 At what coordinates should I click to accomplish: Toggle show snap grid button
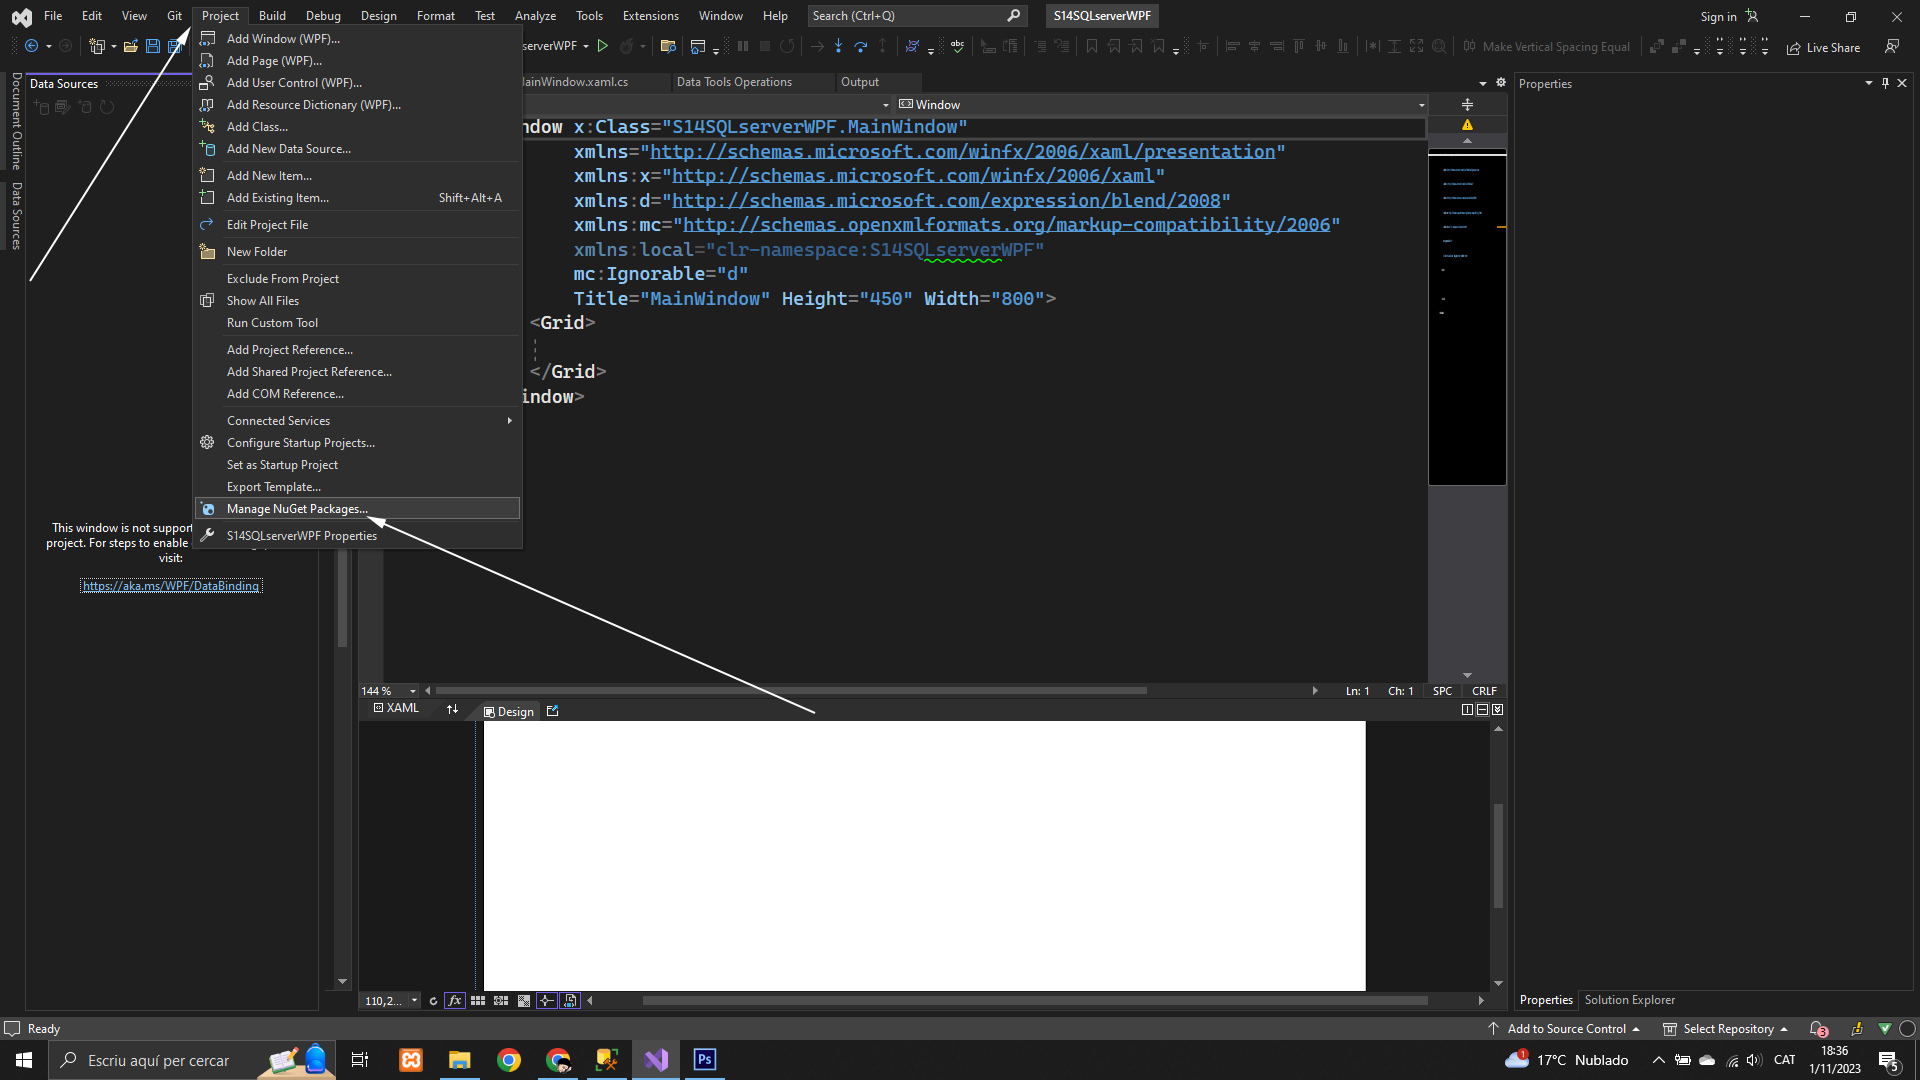(478, 1000)
